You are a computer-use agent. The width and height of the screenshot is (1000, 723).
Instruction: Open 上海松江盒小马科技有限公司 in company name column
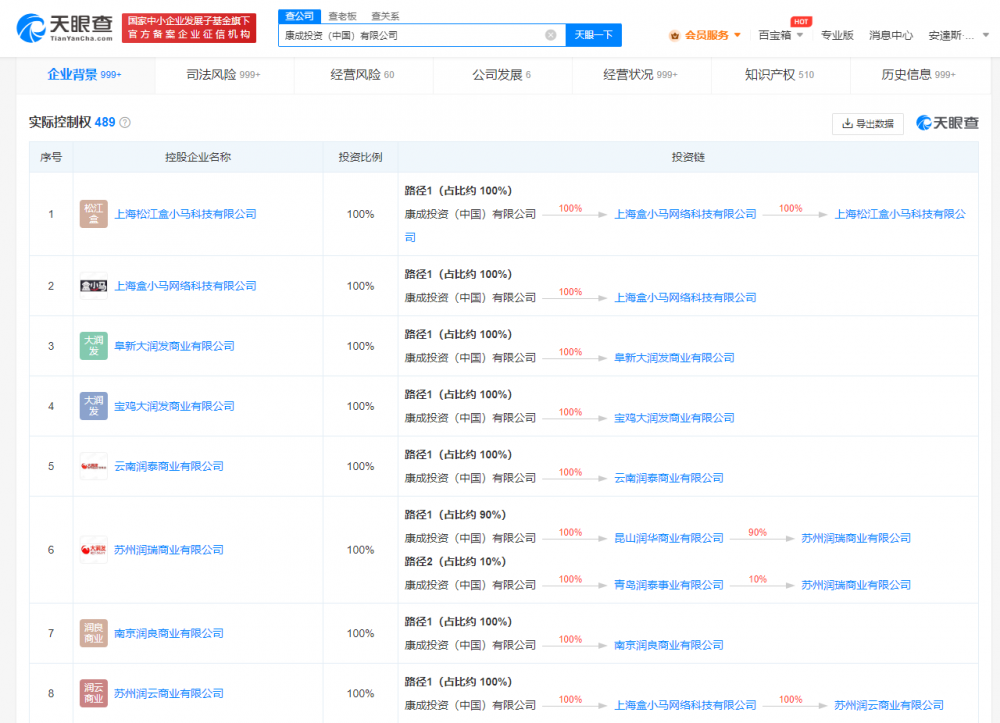tap(185, 214)
